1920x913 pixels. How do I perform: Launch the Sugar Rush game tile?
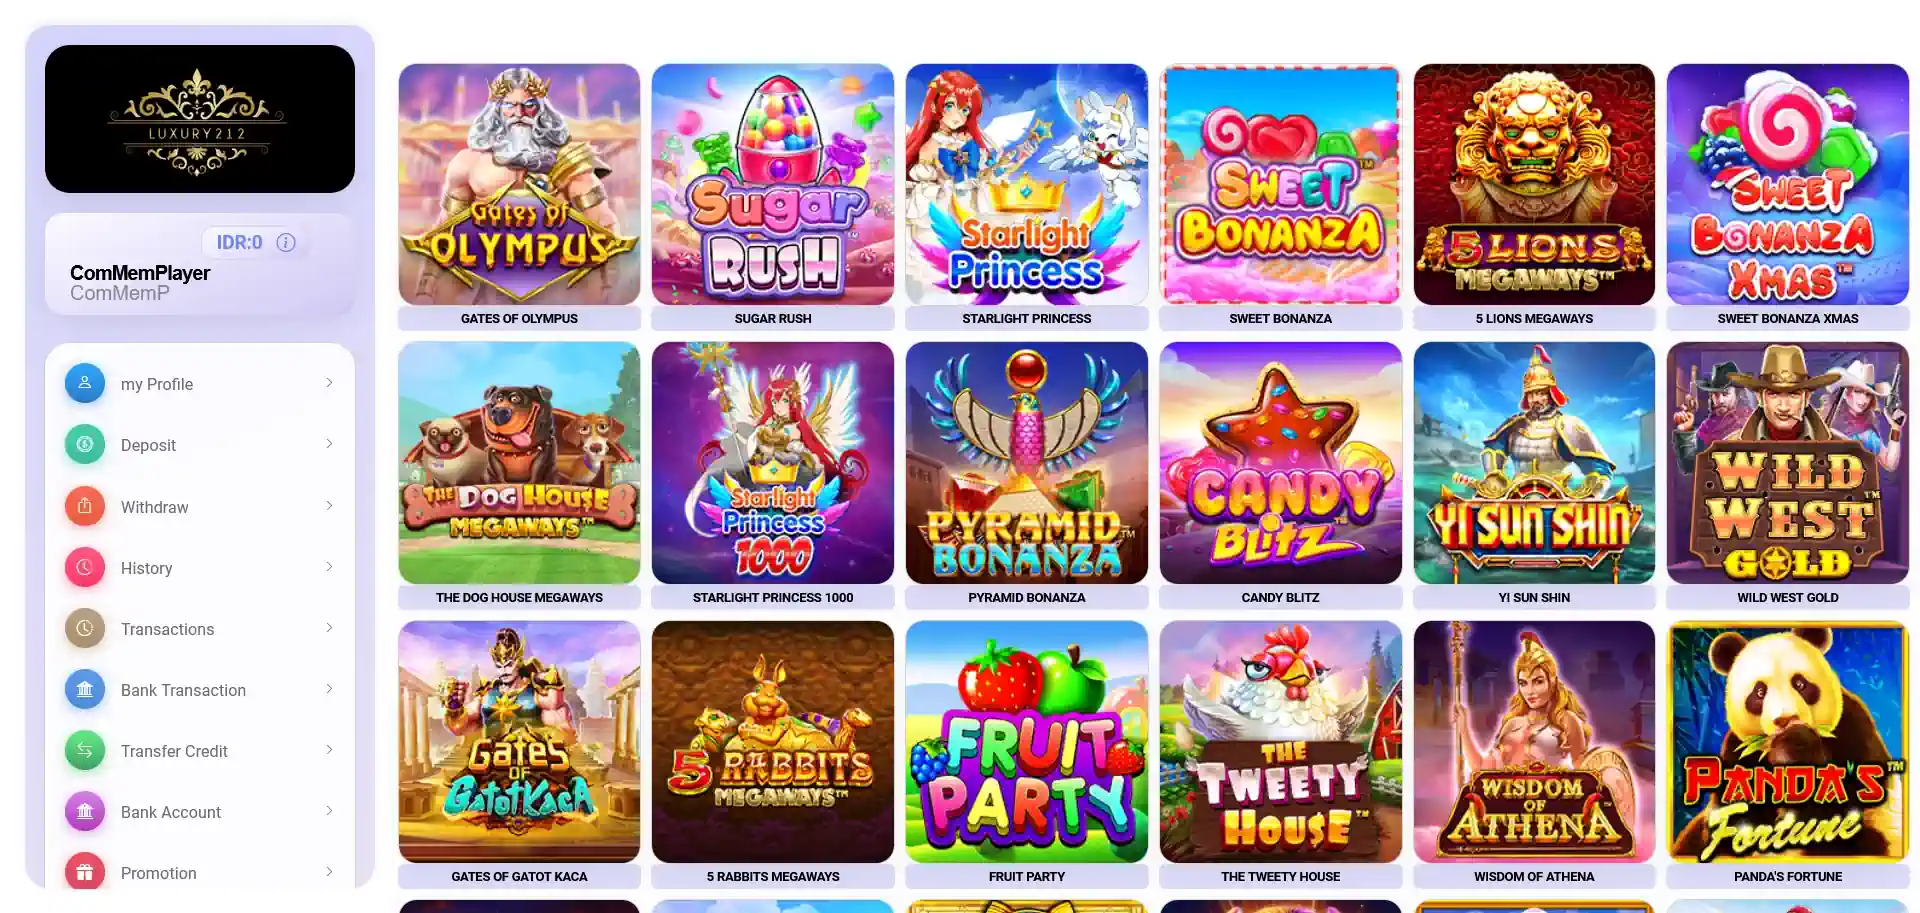[x=773, y=184]
